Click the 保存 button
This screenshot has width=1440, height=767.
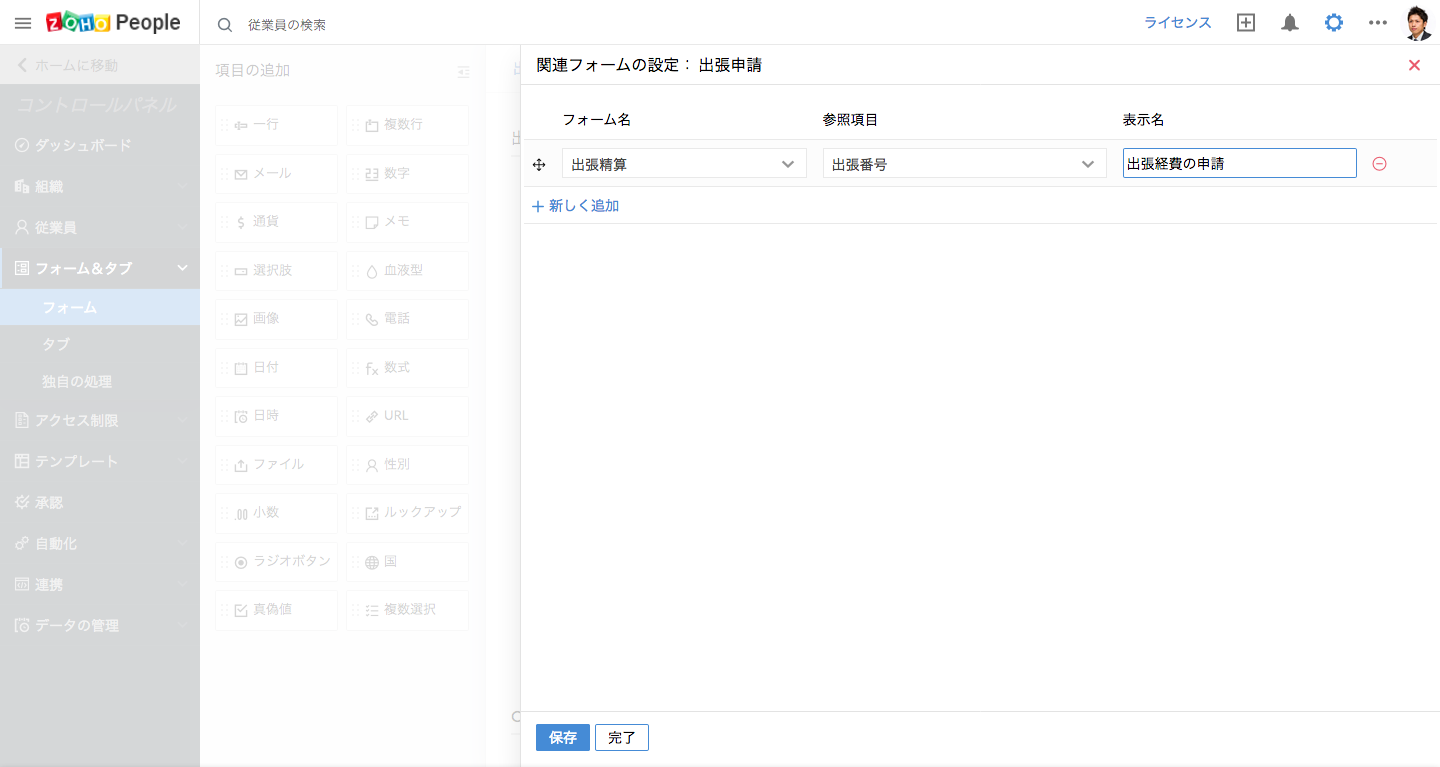(x=563, y=738)
